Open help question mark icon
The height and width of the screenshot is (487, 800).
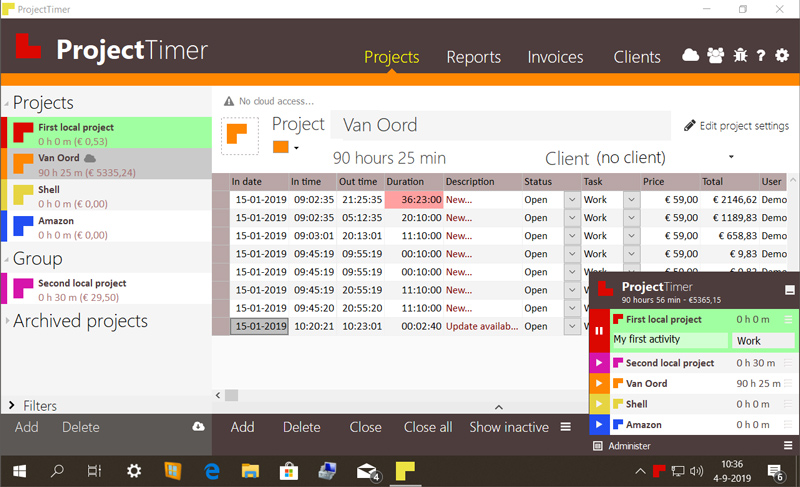(x=761, y=56)
